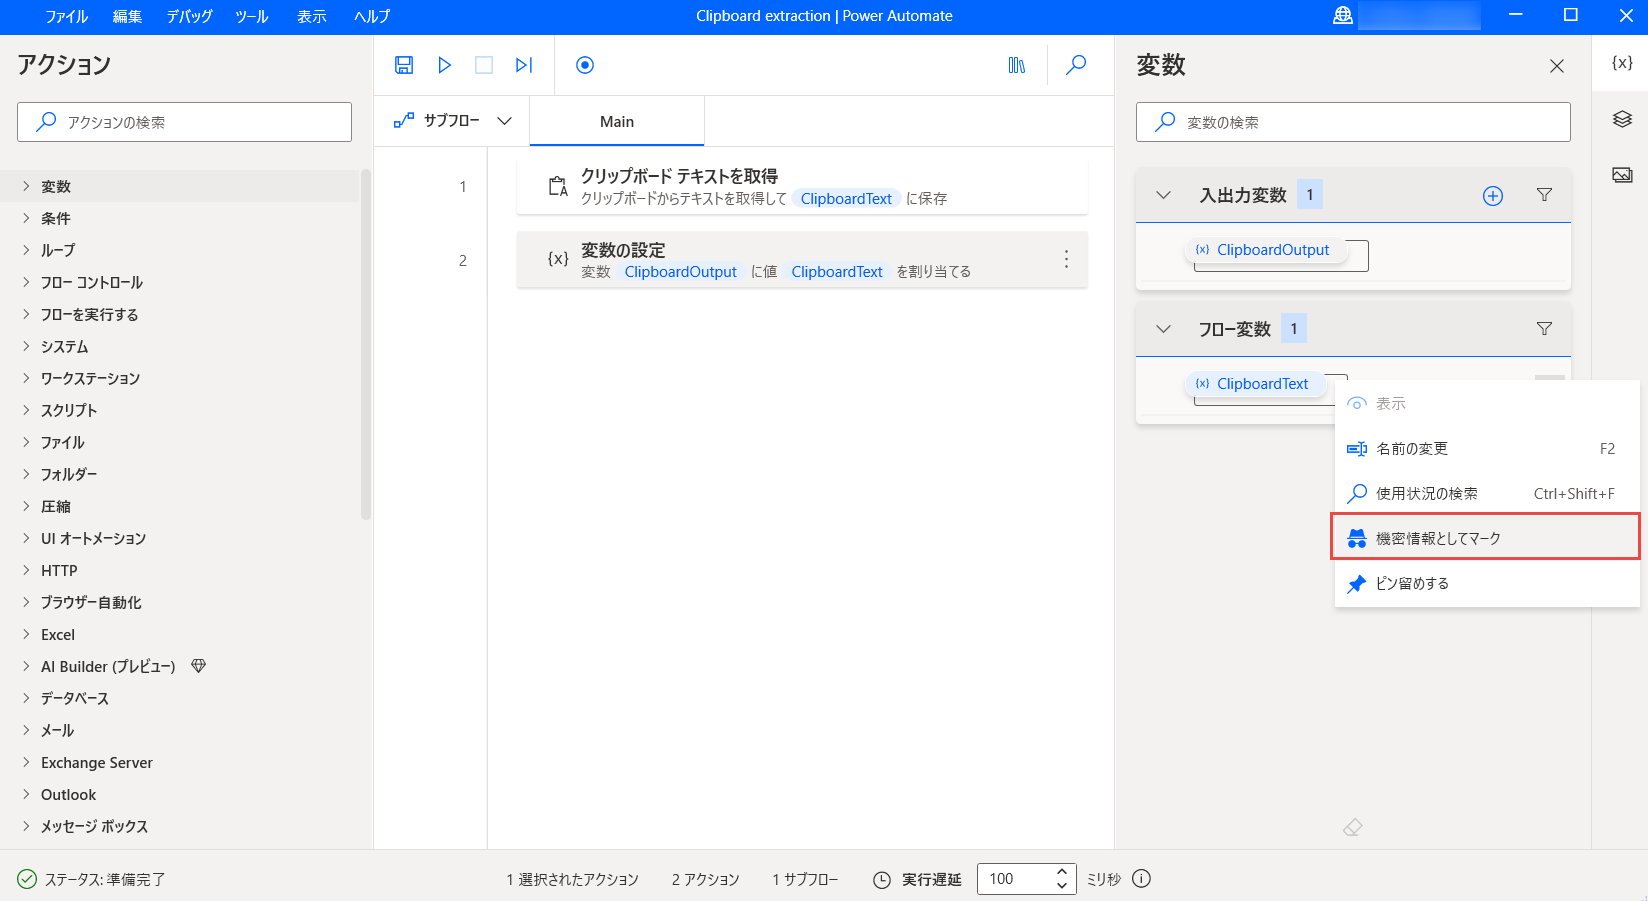Open the ツール menu

pos(252,16)
